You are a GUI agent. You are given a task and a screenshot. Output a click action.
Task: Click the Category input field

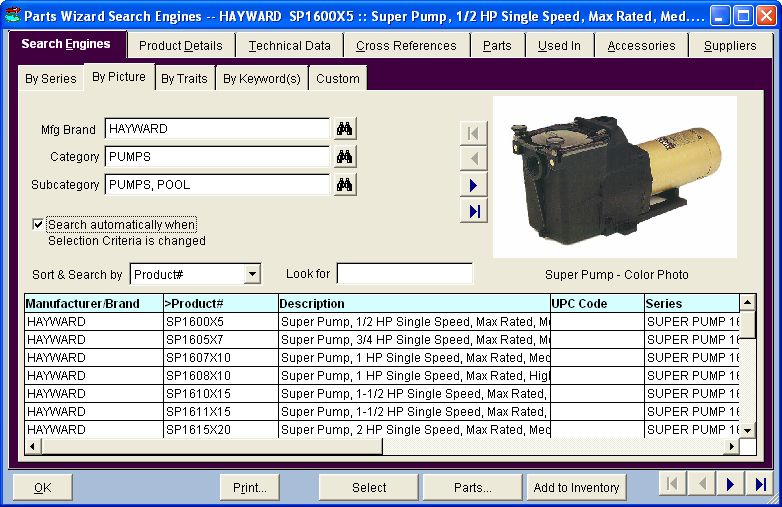coord(217,157)
